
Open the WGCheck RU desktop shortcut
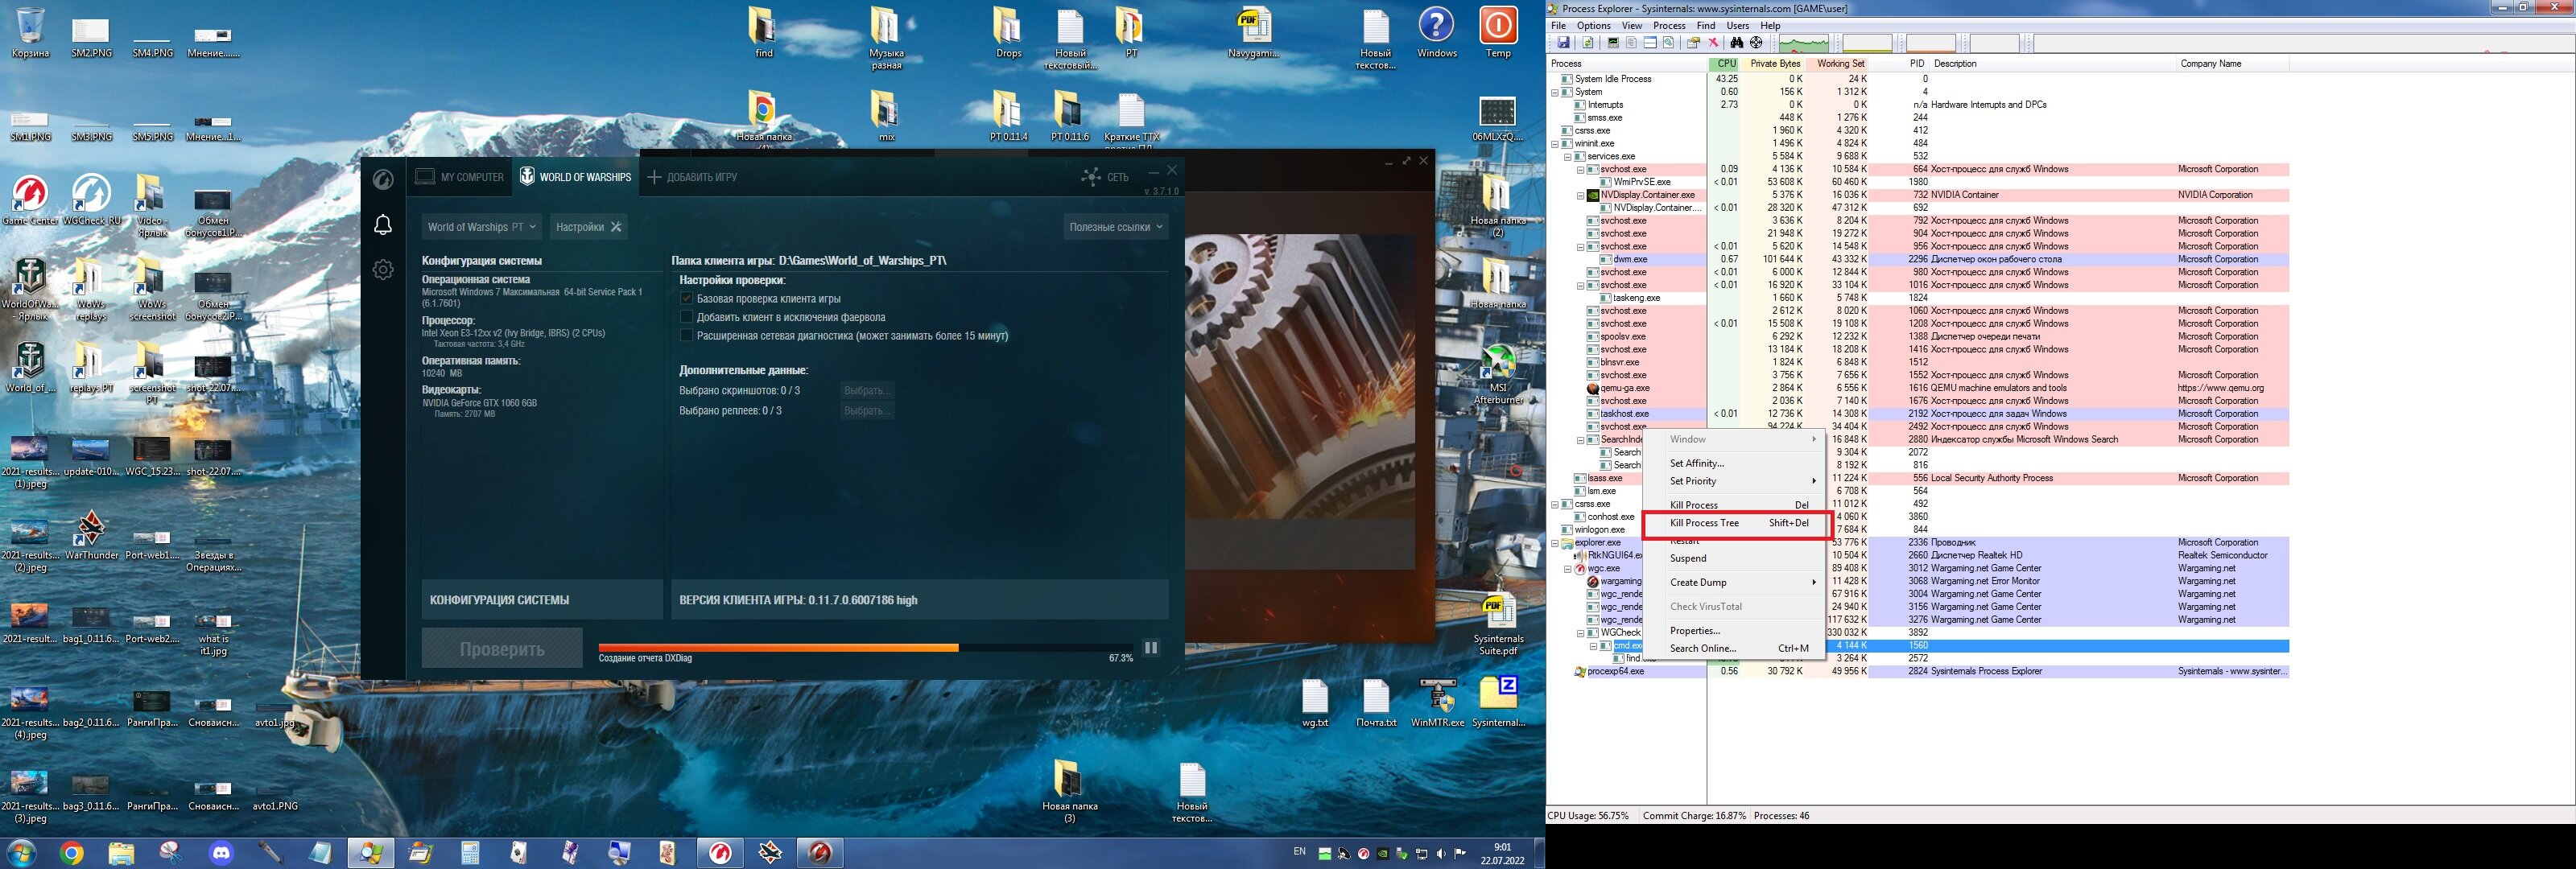pyautogui.click(x=91, y=199)
